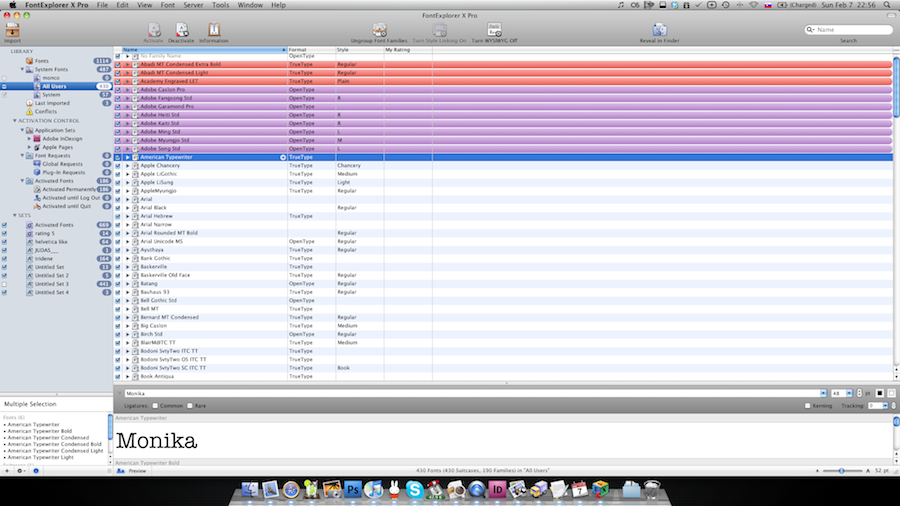The height and width of the screenshot is (506, 900).
Task: Select Global Requests under Font Requests
Action: click(x=63, y=164)
